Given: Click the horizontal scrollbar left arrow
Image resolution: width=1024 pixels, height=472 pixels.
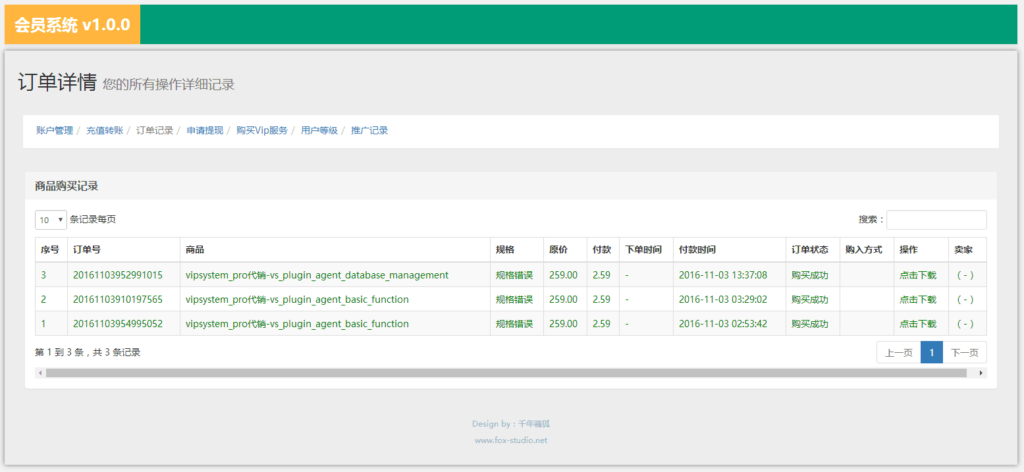Looking at the screenshot, I should tap(40, 373).
